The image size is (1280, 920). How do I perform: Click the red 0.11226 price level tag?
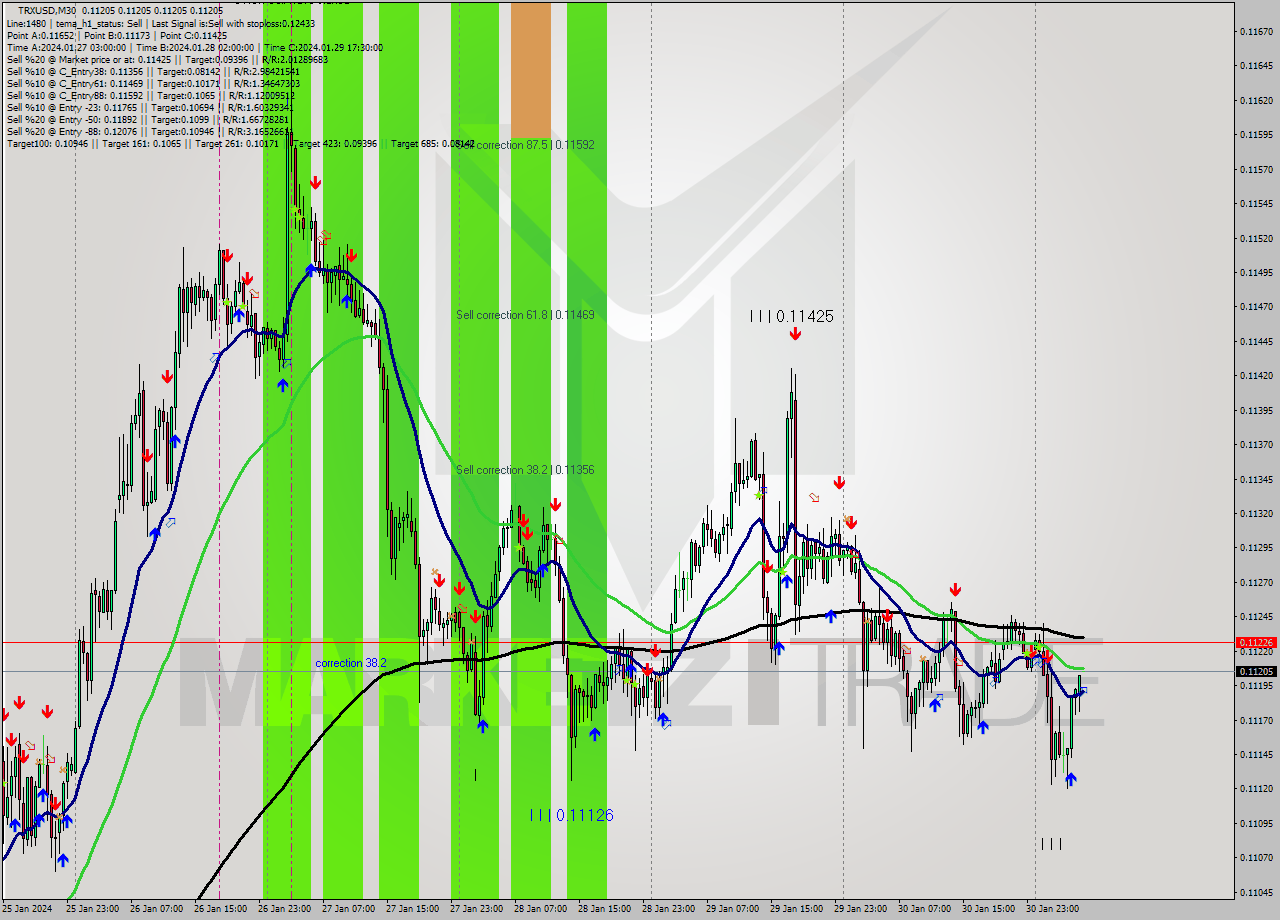tap(1255, 642)
